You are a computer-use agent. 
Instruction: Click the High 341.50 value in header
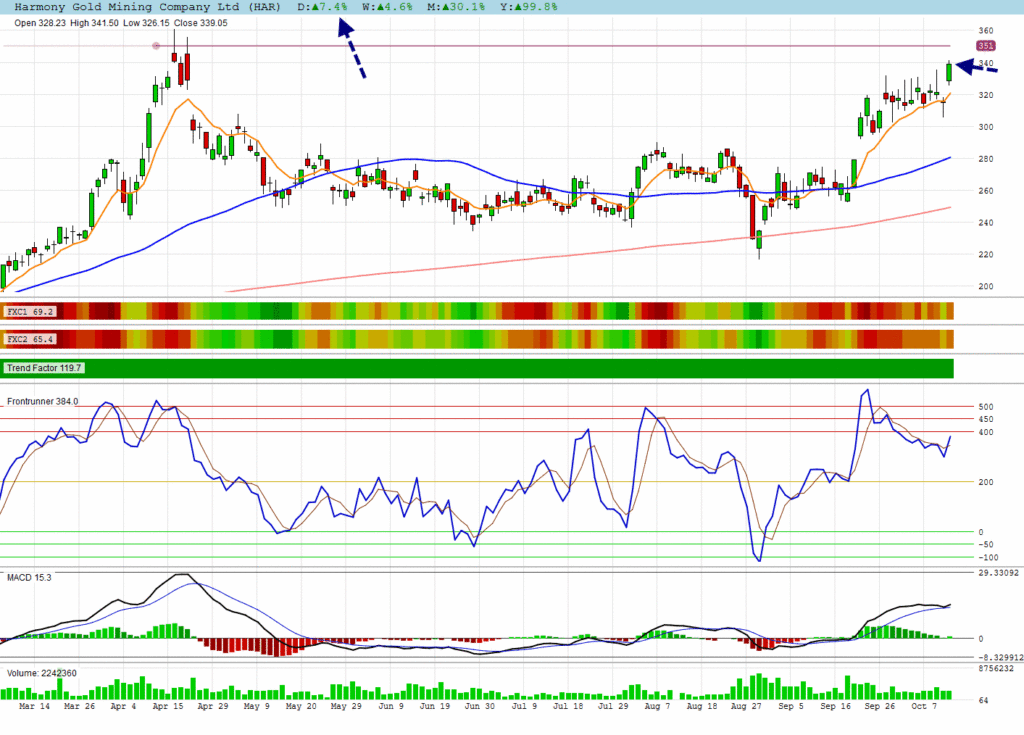[85, 21]
